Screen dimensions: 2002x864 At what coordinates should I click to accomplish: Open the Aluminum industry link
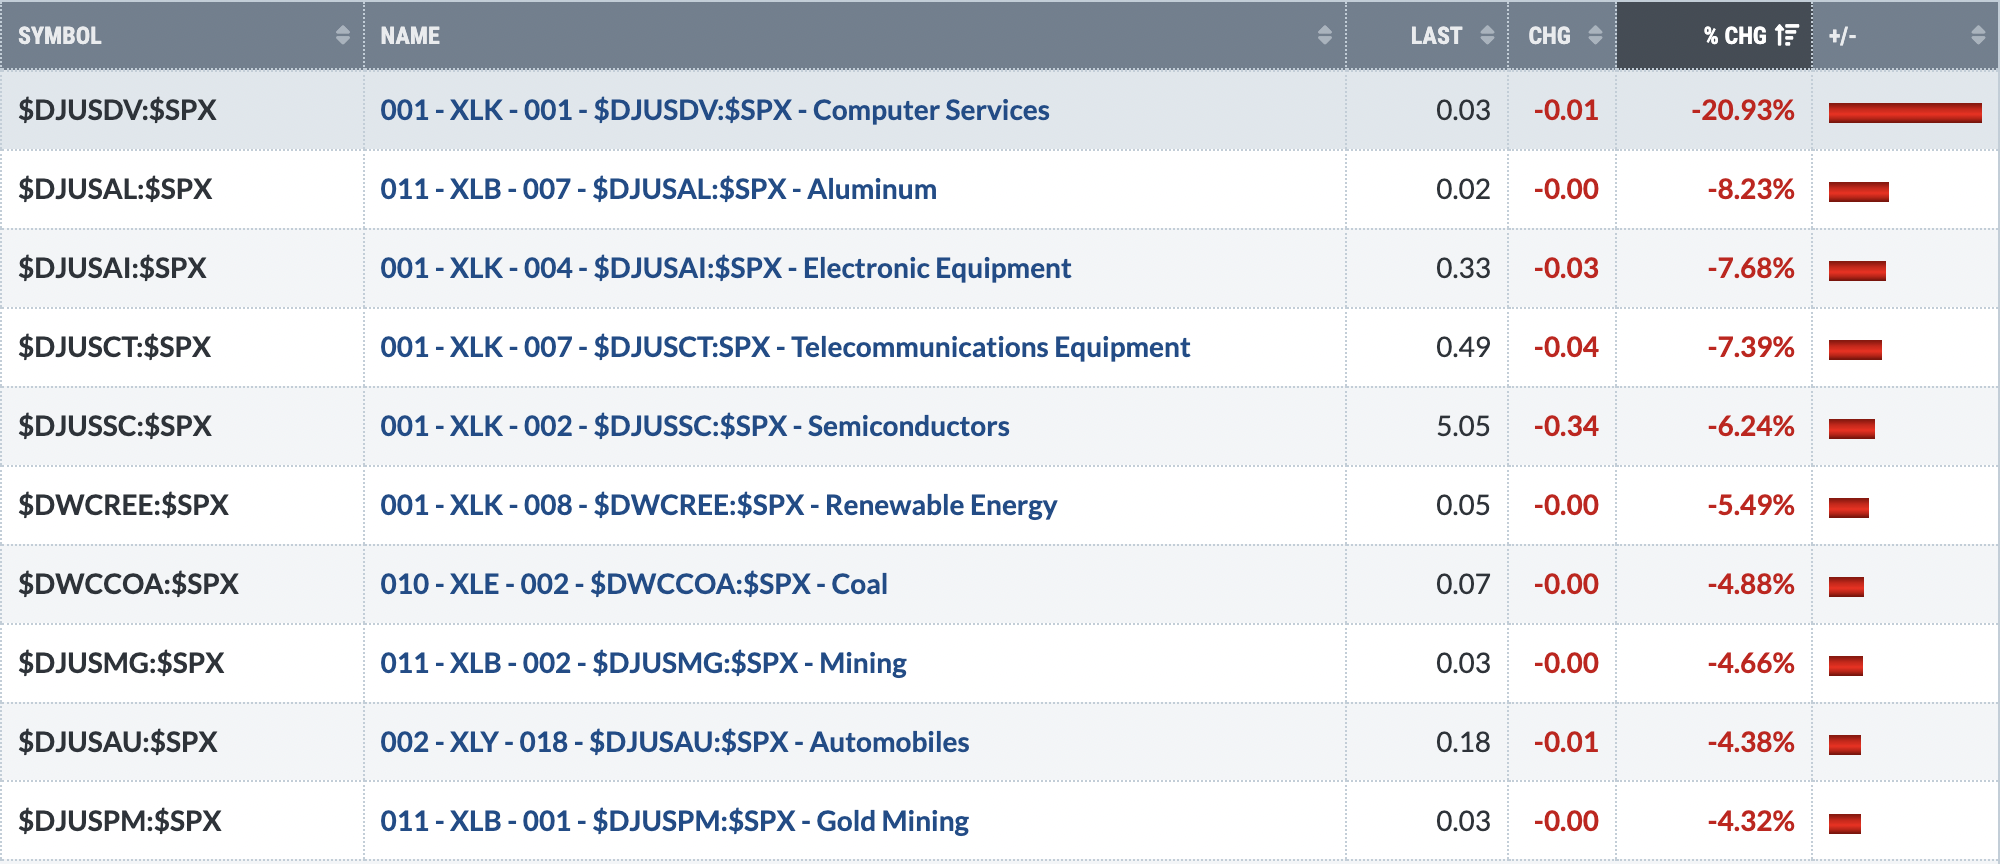tap(658, 189)
